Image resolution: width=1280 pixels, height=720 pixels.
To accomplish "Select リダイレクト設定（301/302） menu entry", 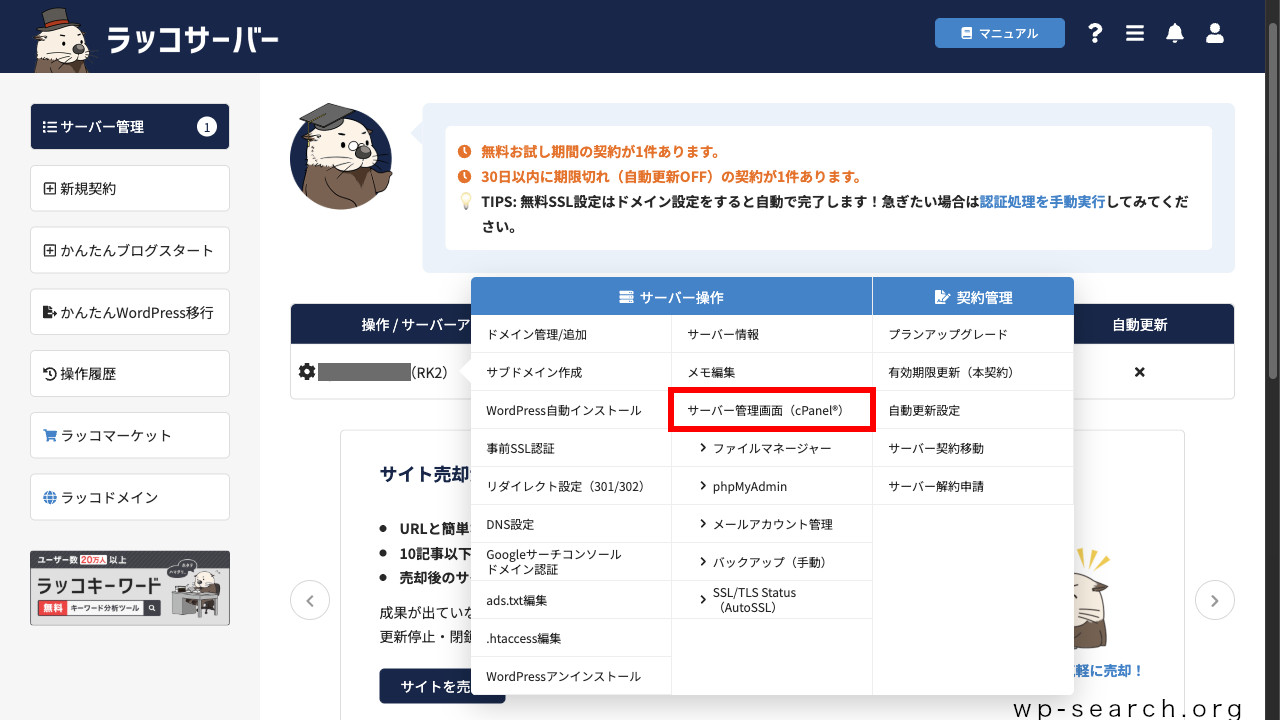I will click(571, 486).
